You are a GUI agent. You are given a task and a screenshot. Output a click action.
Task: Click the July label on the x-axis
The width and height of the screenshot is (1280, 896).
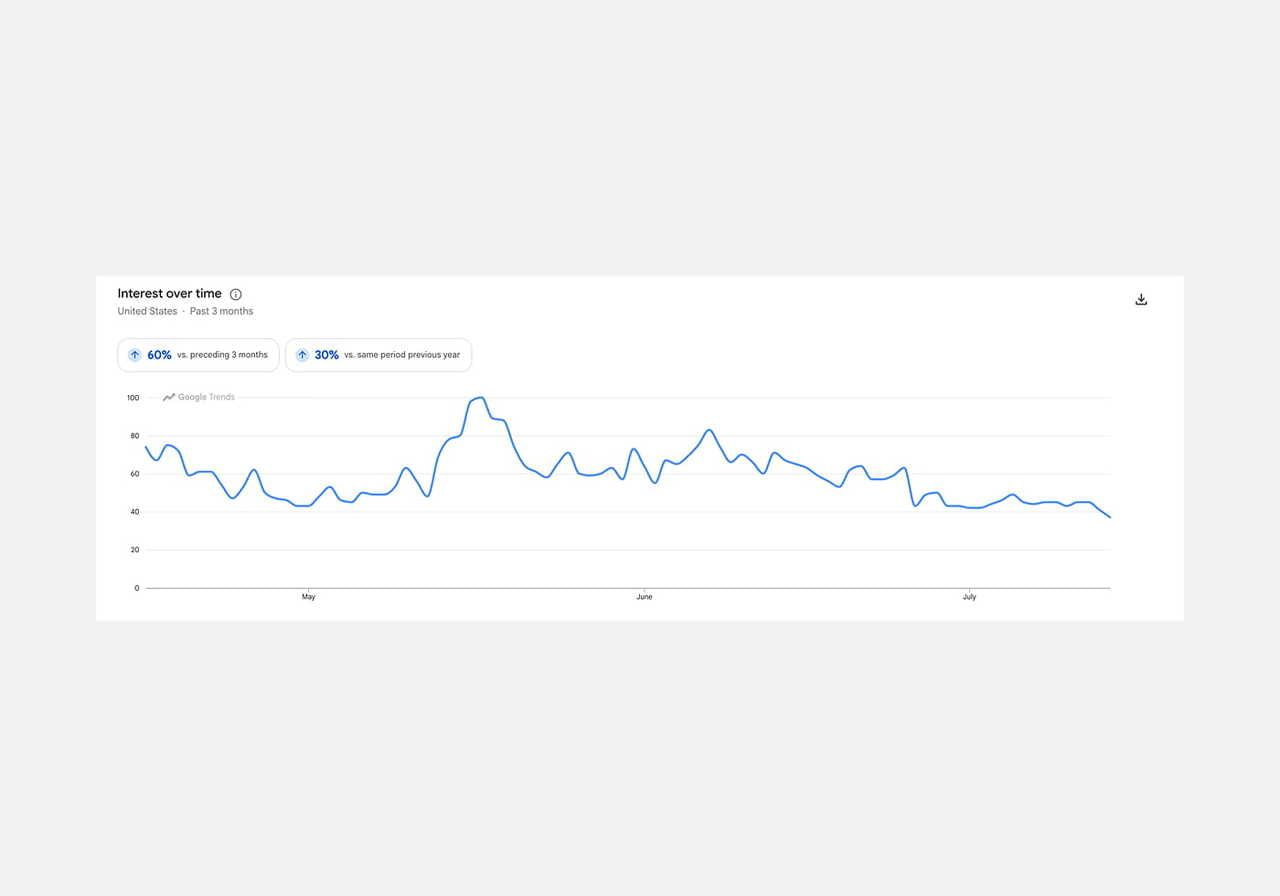[969, 597]
